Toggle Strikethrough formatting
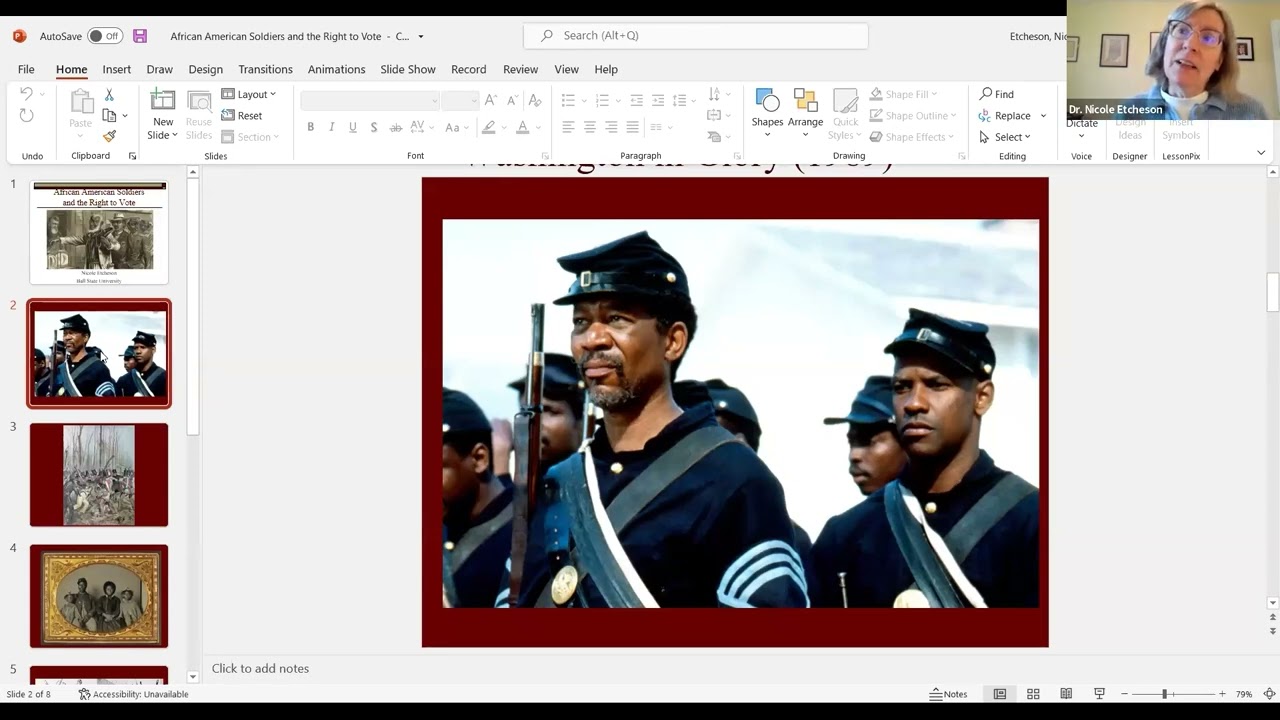The image size is (1280, 720). (x=396, y=127)
